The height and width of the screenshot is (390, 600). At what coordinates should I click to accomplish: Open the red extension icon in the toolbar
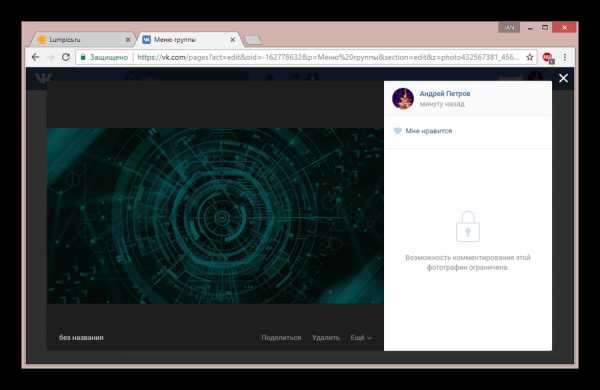tap(548, 57)
